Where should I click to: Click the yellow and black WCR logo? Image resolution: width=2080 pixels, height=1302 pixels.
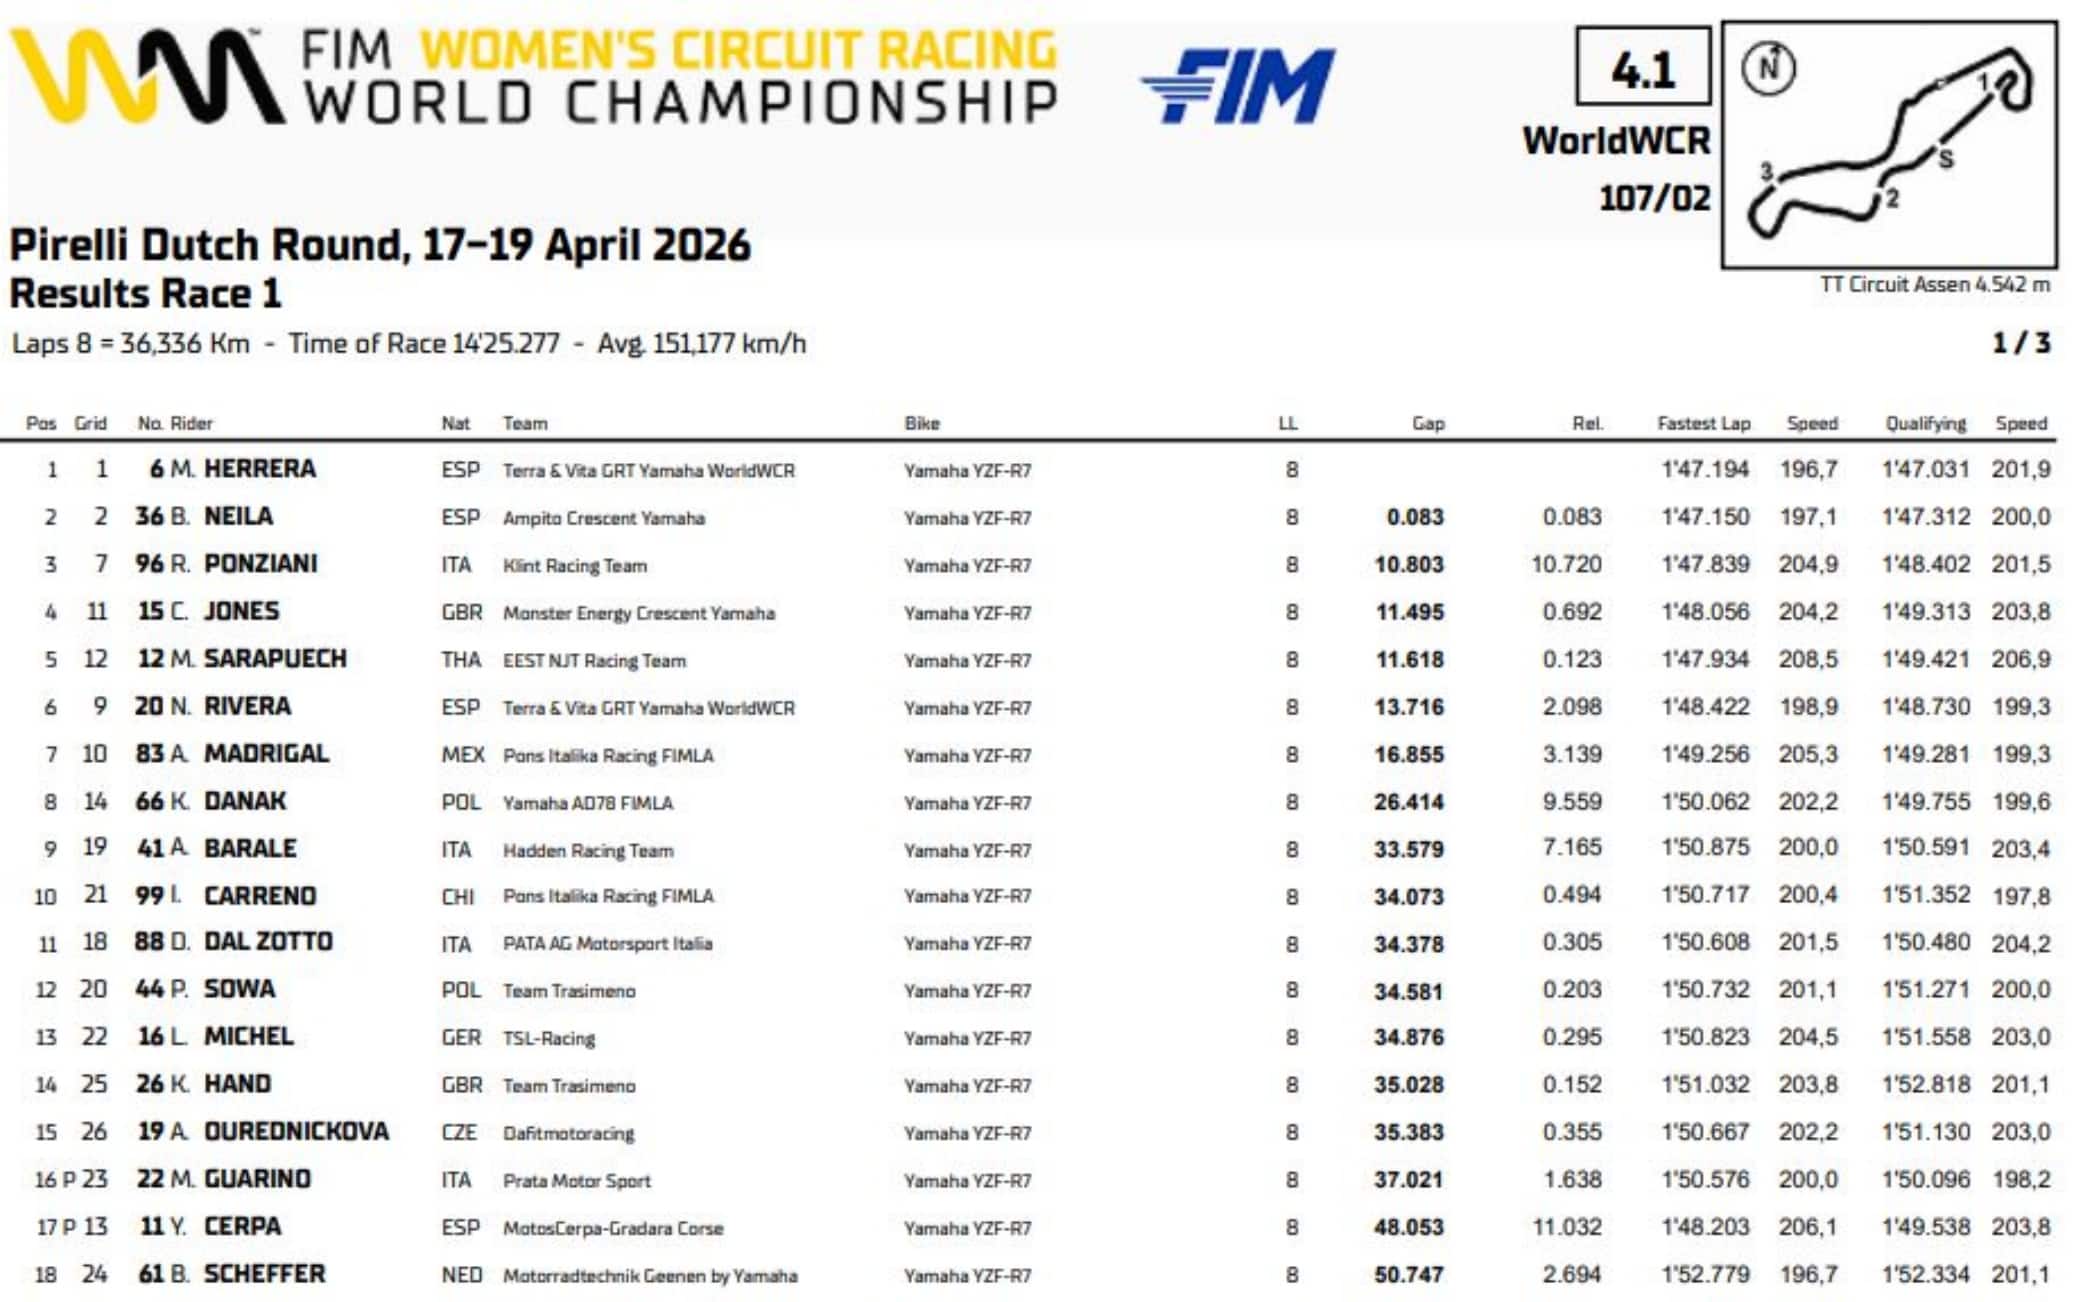click(147, 76)
